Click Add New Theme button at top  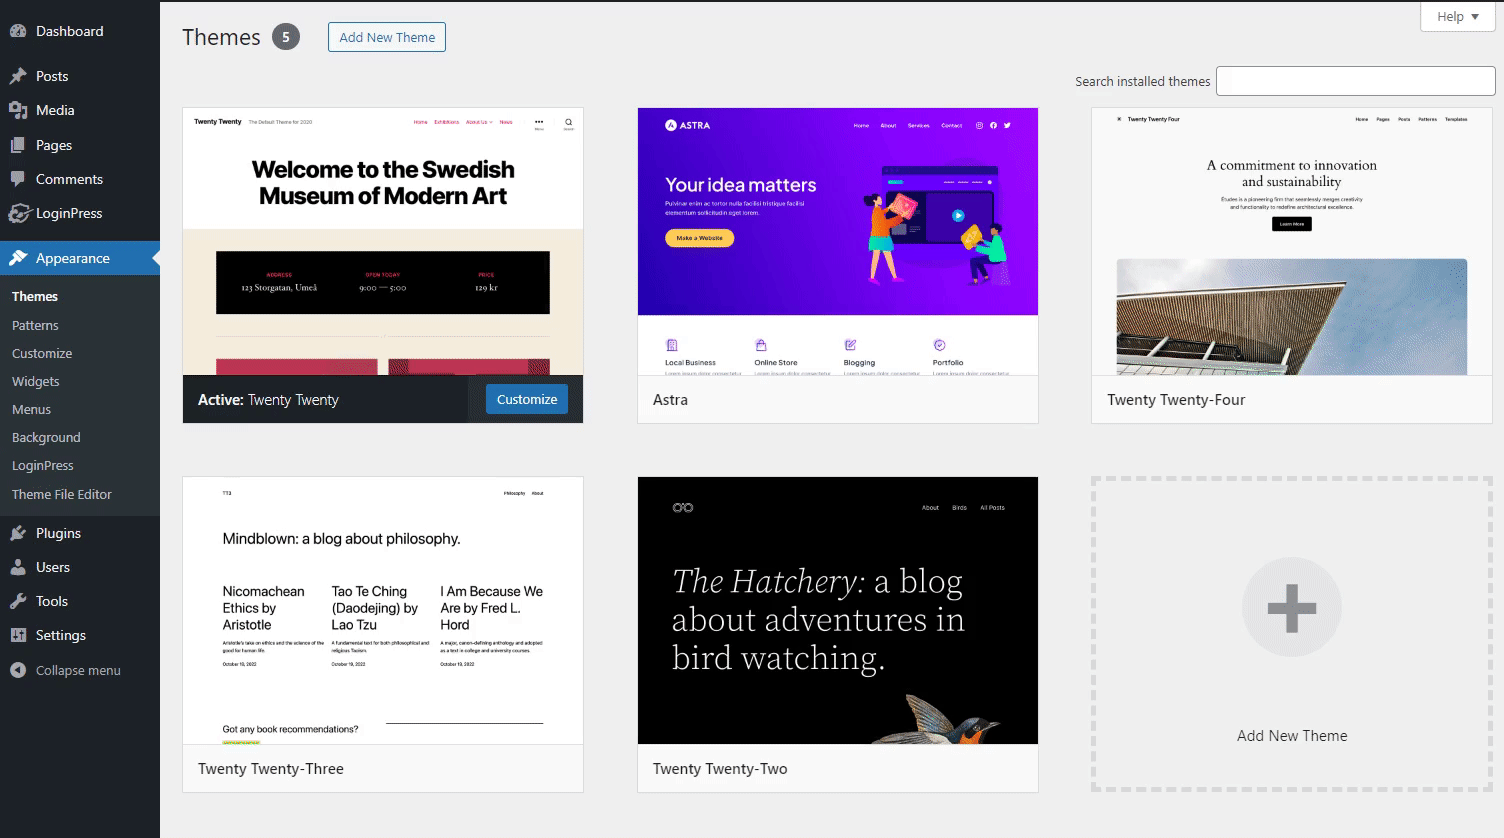pos(387,37)
